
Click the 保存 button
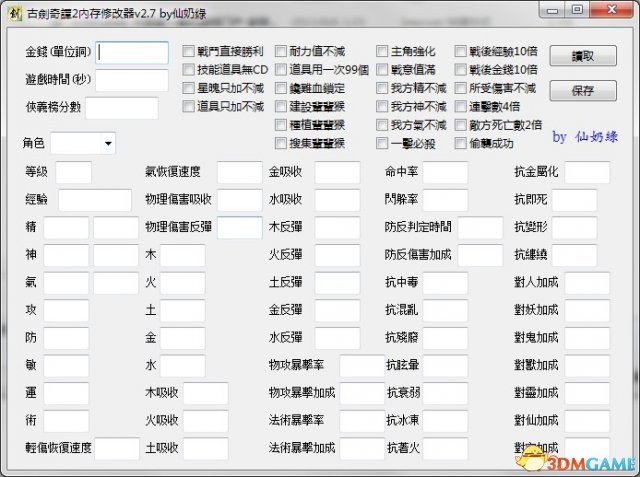click(x=583, y=91)
